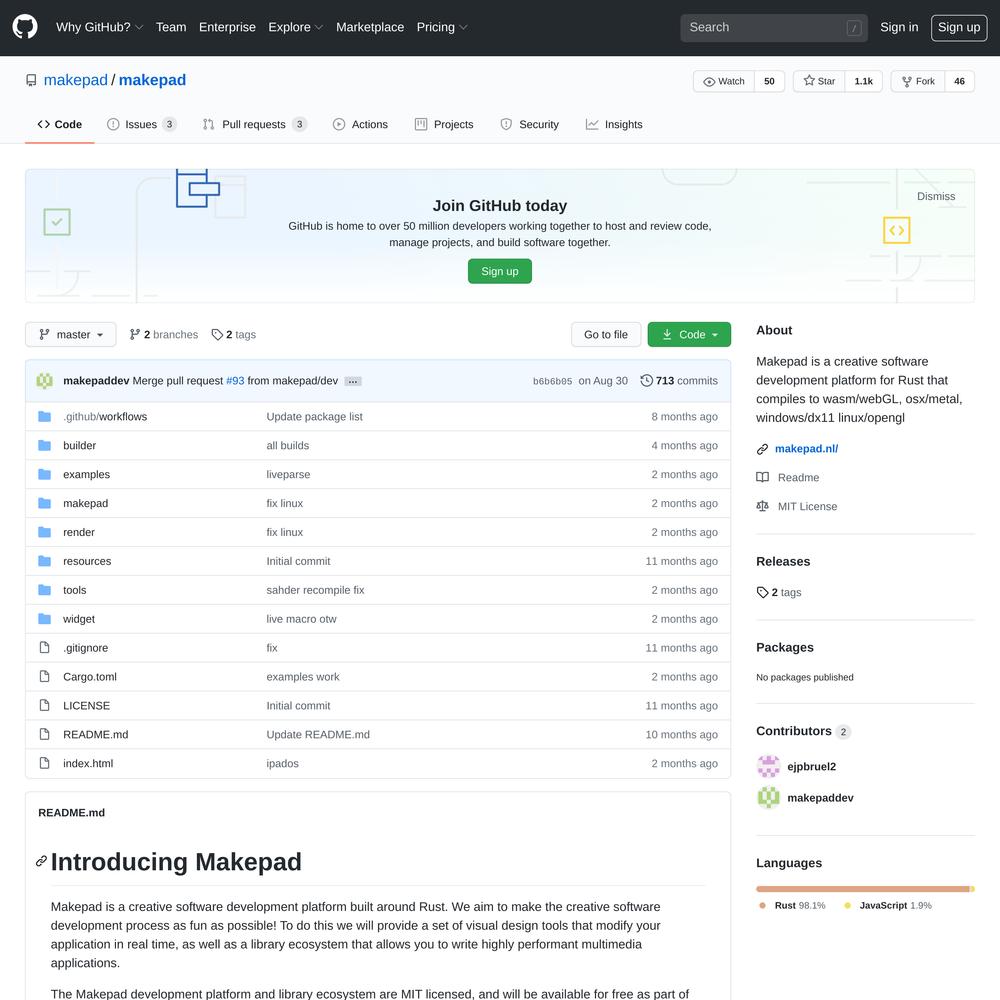Click 2 tags link next to branches
Image resolution: width=1000 pixels, height=1000 pixels.
click(233, 334)
